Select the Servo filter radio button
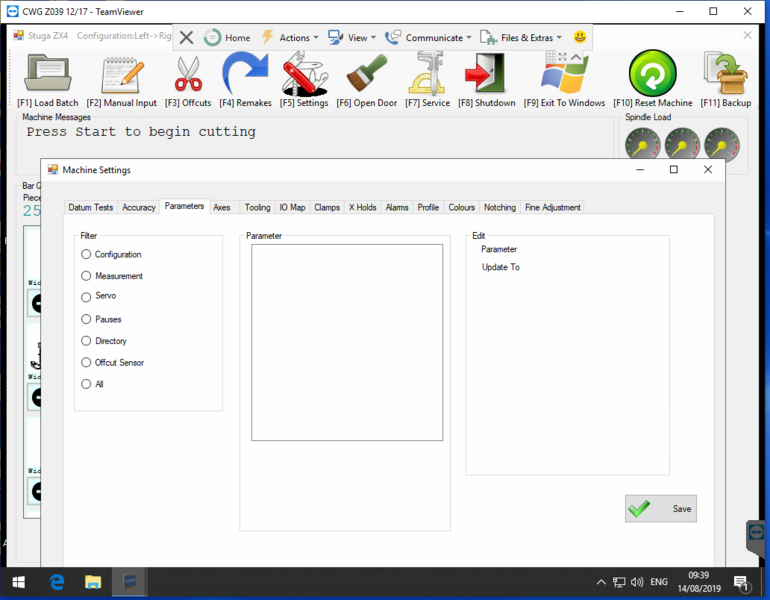Screen dimensions: 770x600 (x=86, y=297)
